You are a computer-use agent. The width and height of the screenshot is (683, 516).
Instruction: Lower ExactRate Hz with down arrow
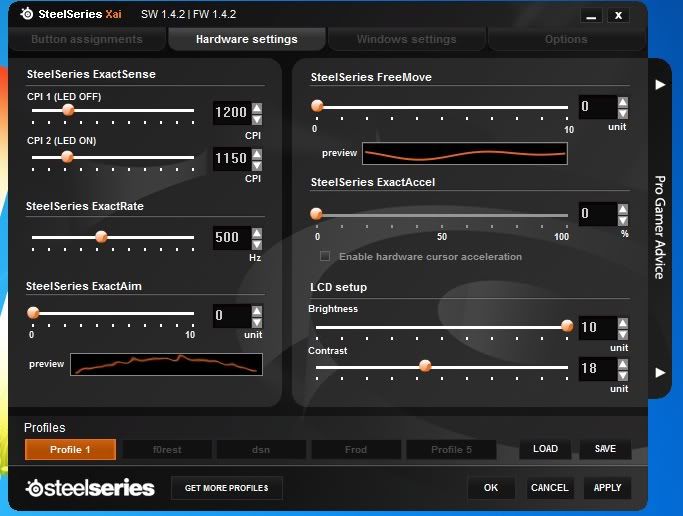tap(257, 244)
